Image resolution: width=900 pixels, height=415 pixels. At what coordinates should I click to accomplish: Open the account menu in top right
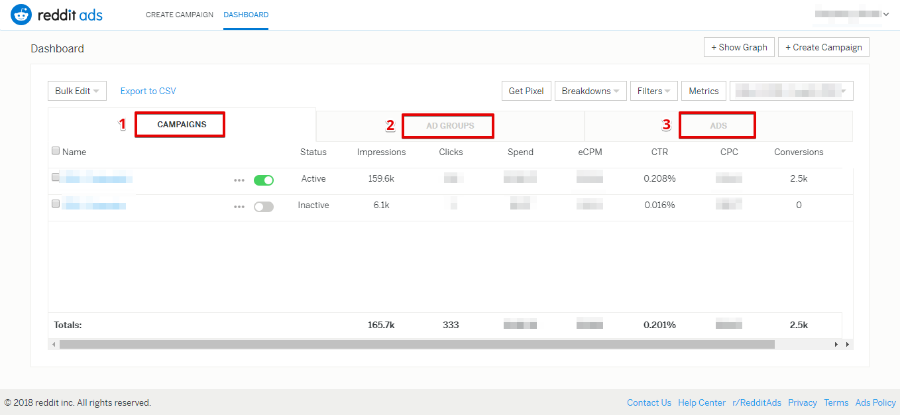[851, 15]
